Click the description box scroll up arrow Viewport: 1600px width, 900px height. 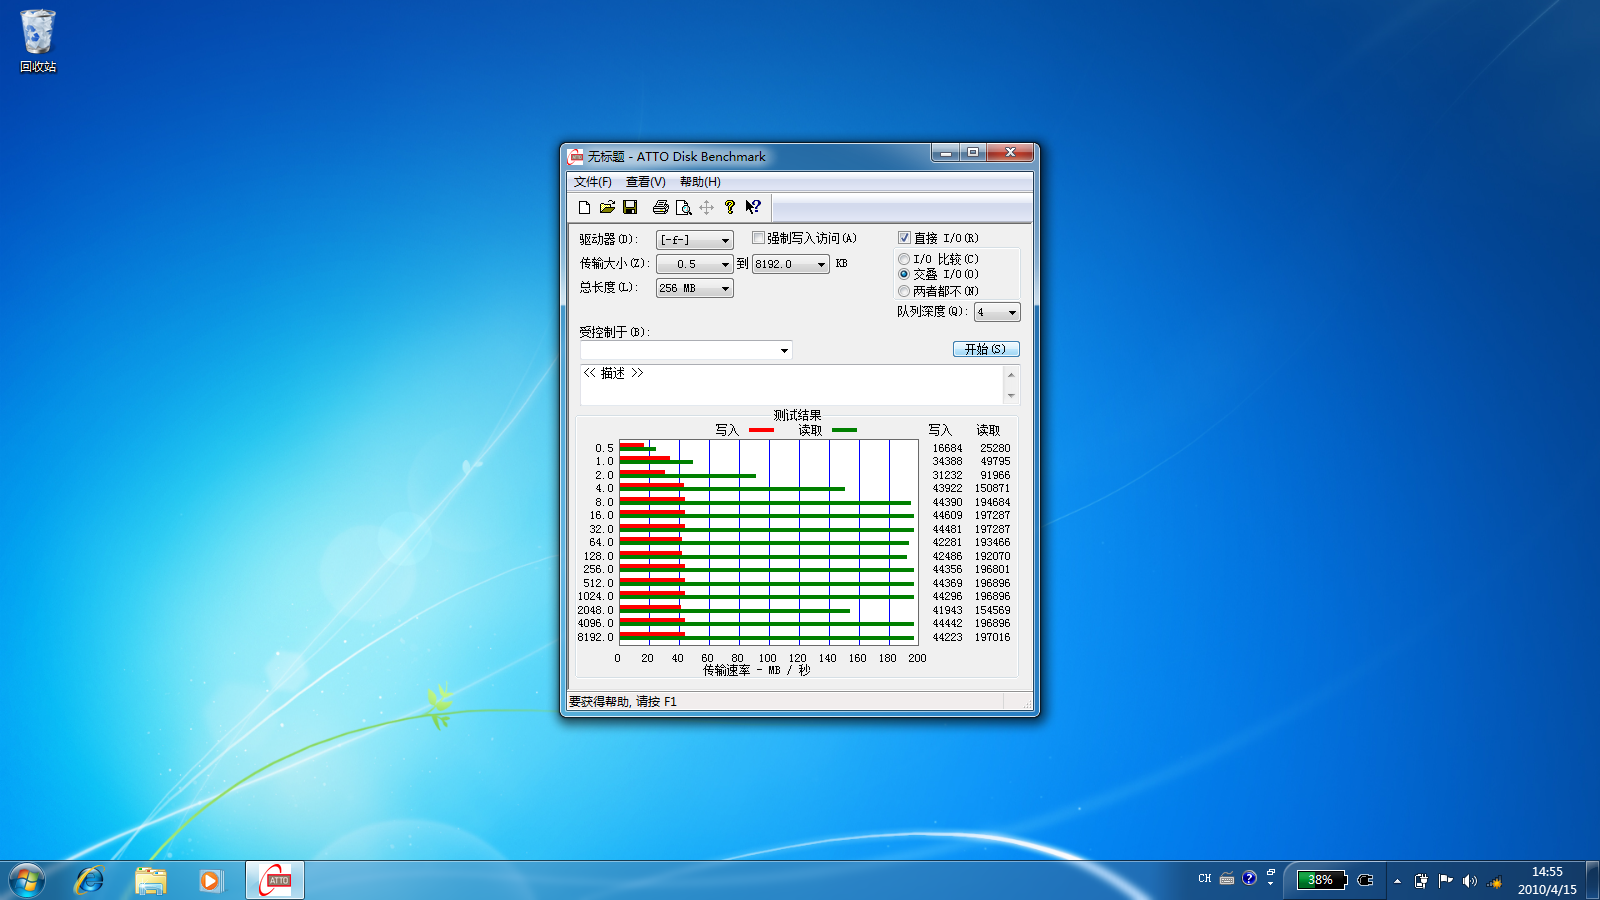point(1011,375)
